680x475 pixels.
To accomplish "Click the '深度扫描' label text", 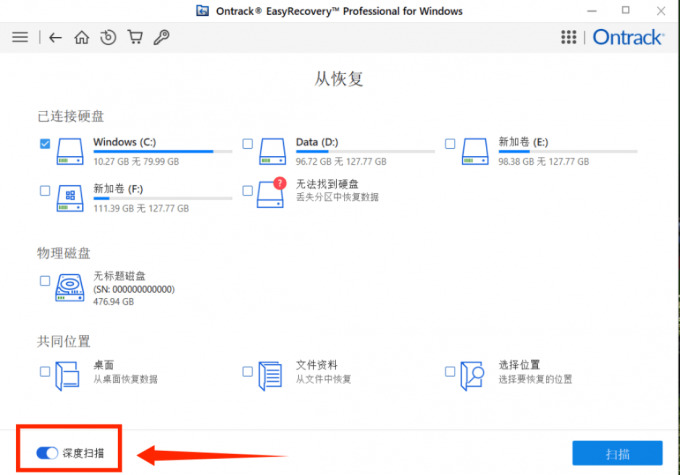I will (83, 453).
